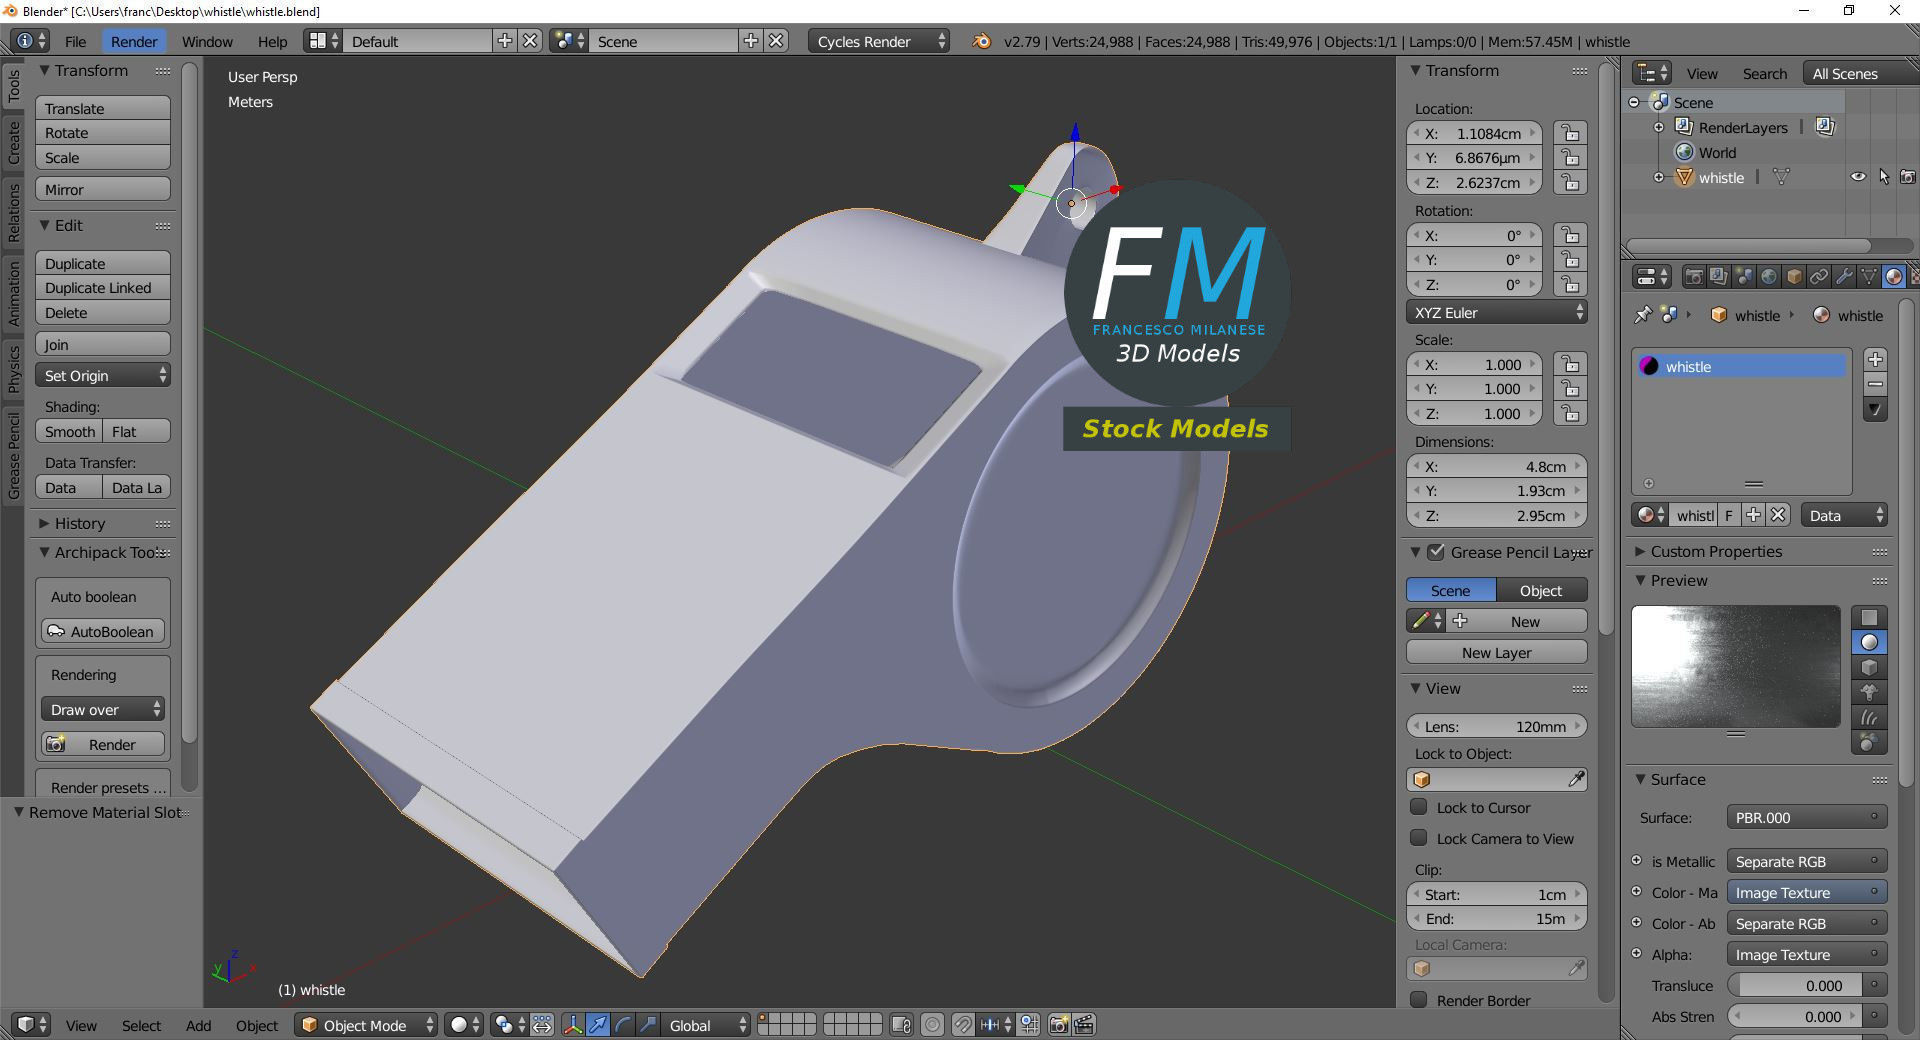1920x1040 pixels.
Task: Remove material slot with minus button
Action: tap(1875, 385)
